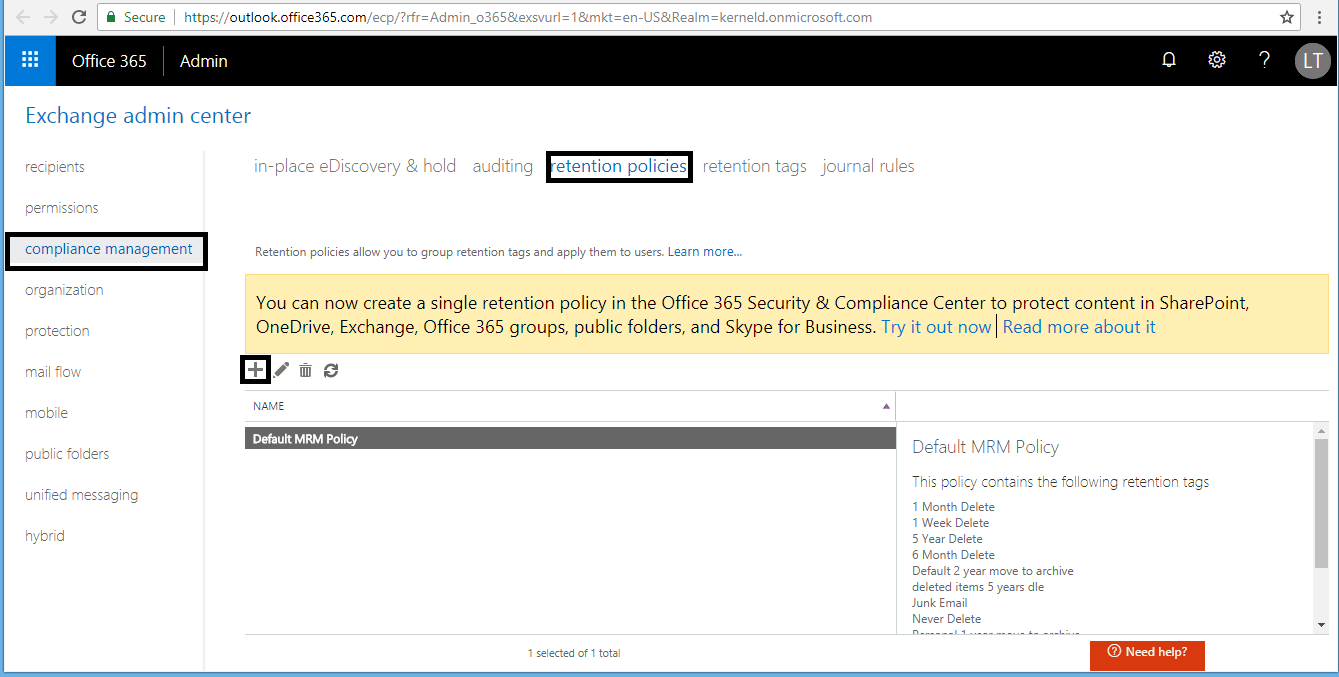The width and height of the screenshot is (1339, 677).
Task: Click the '5 Year Delete' retention tag text
Action: pyautogui.click(x=947, y=539)
